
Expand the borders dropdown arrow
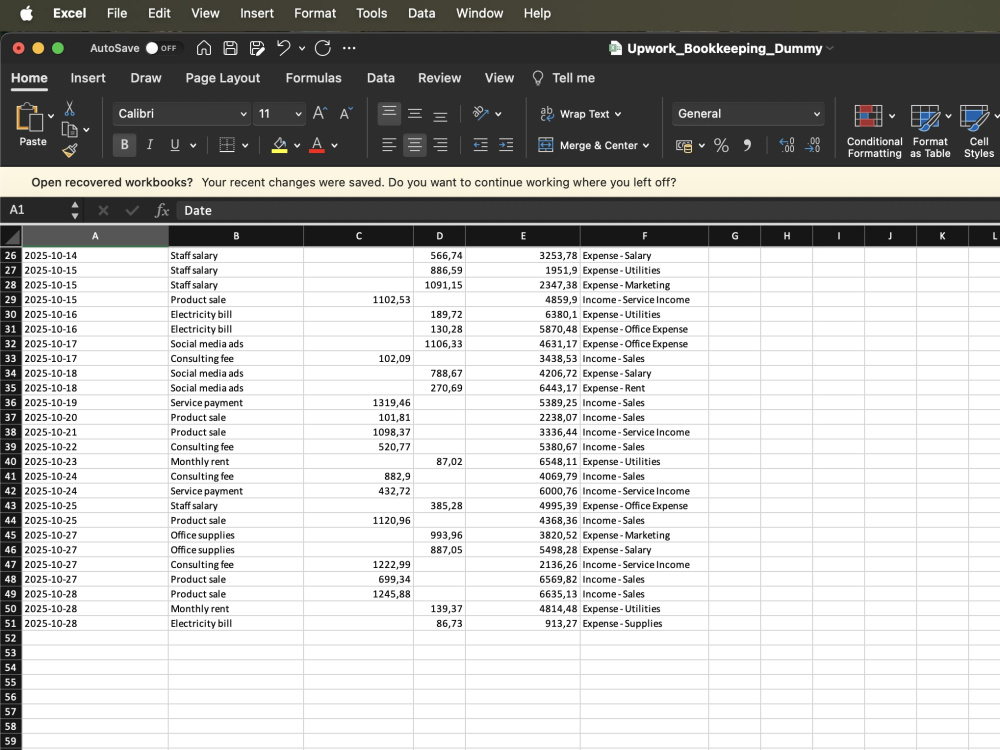[x=245, y=145]
